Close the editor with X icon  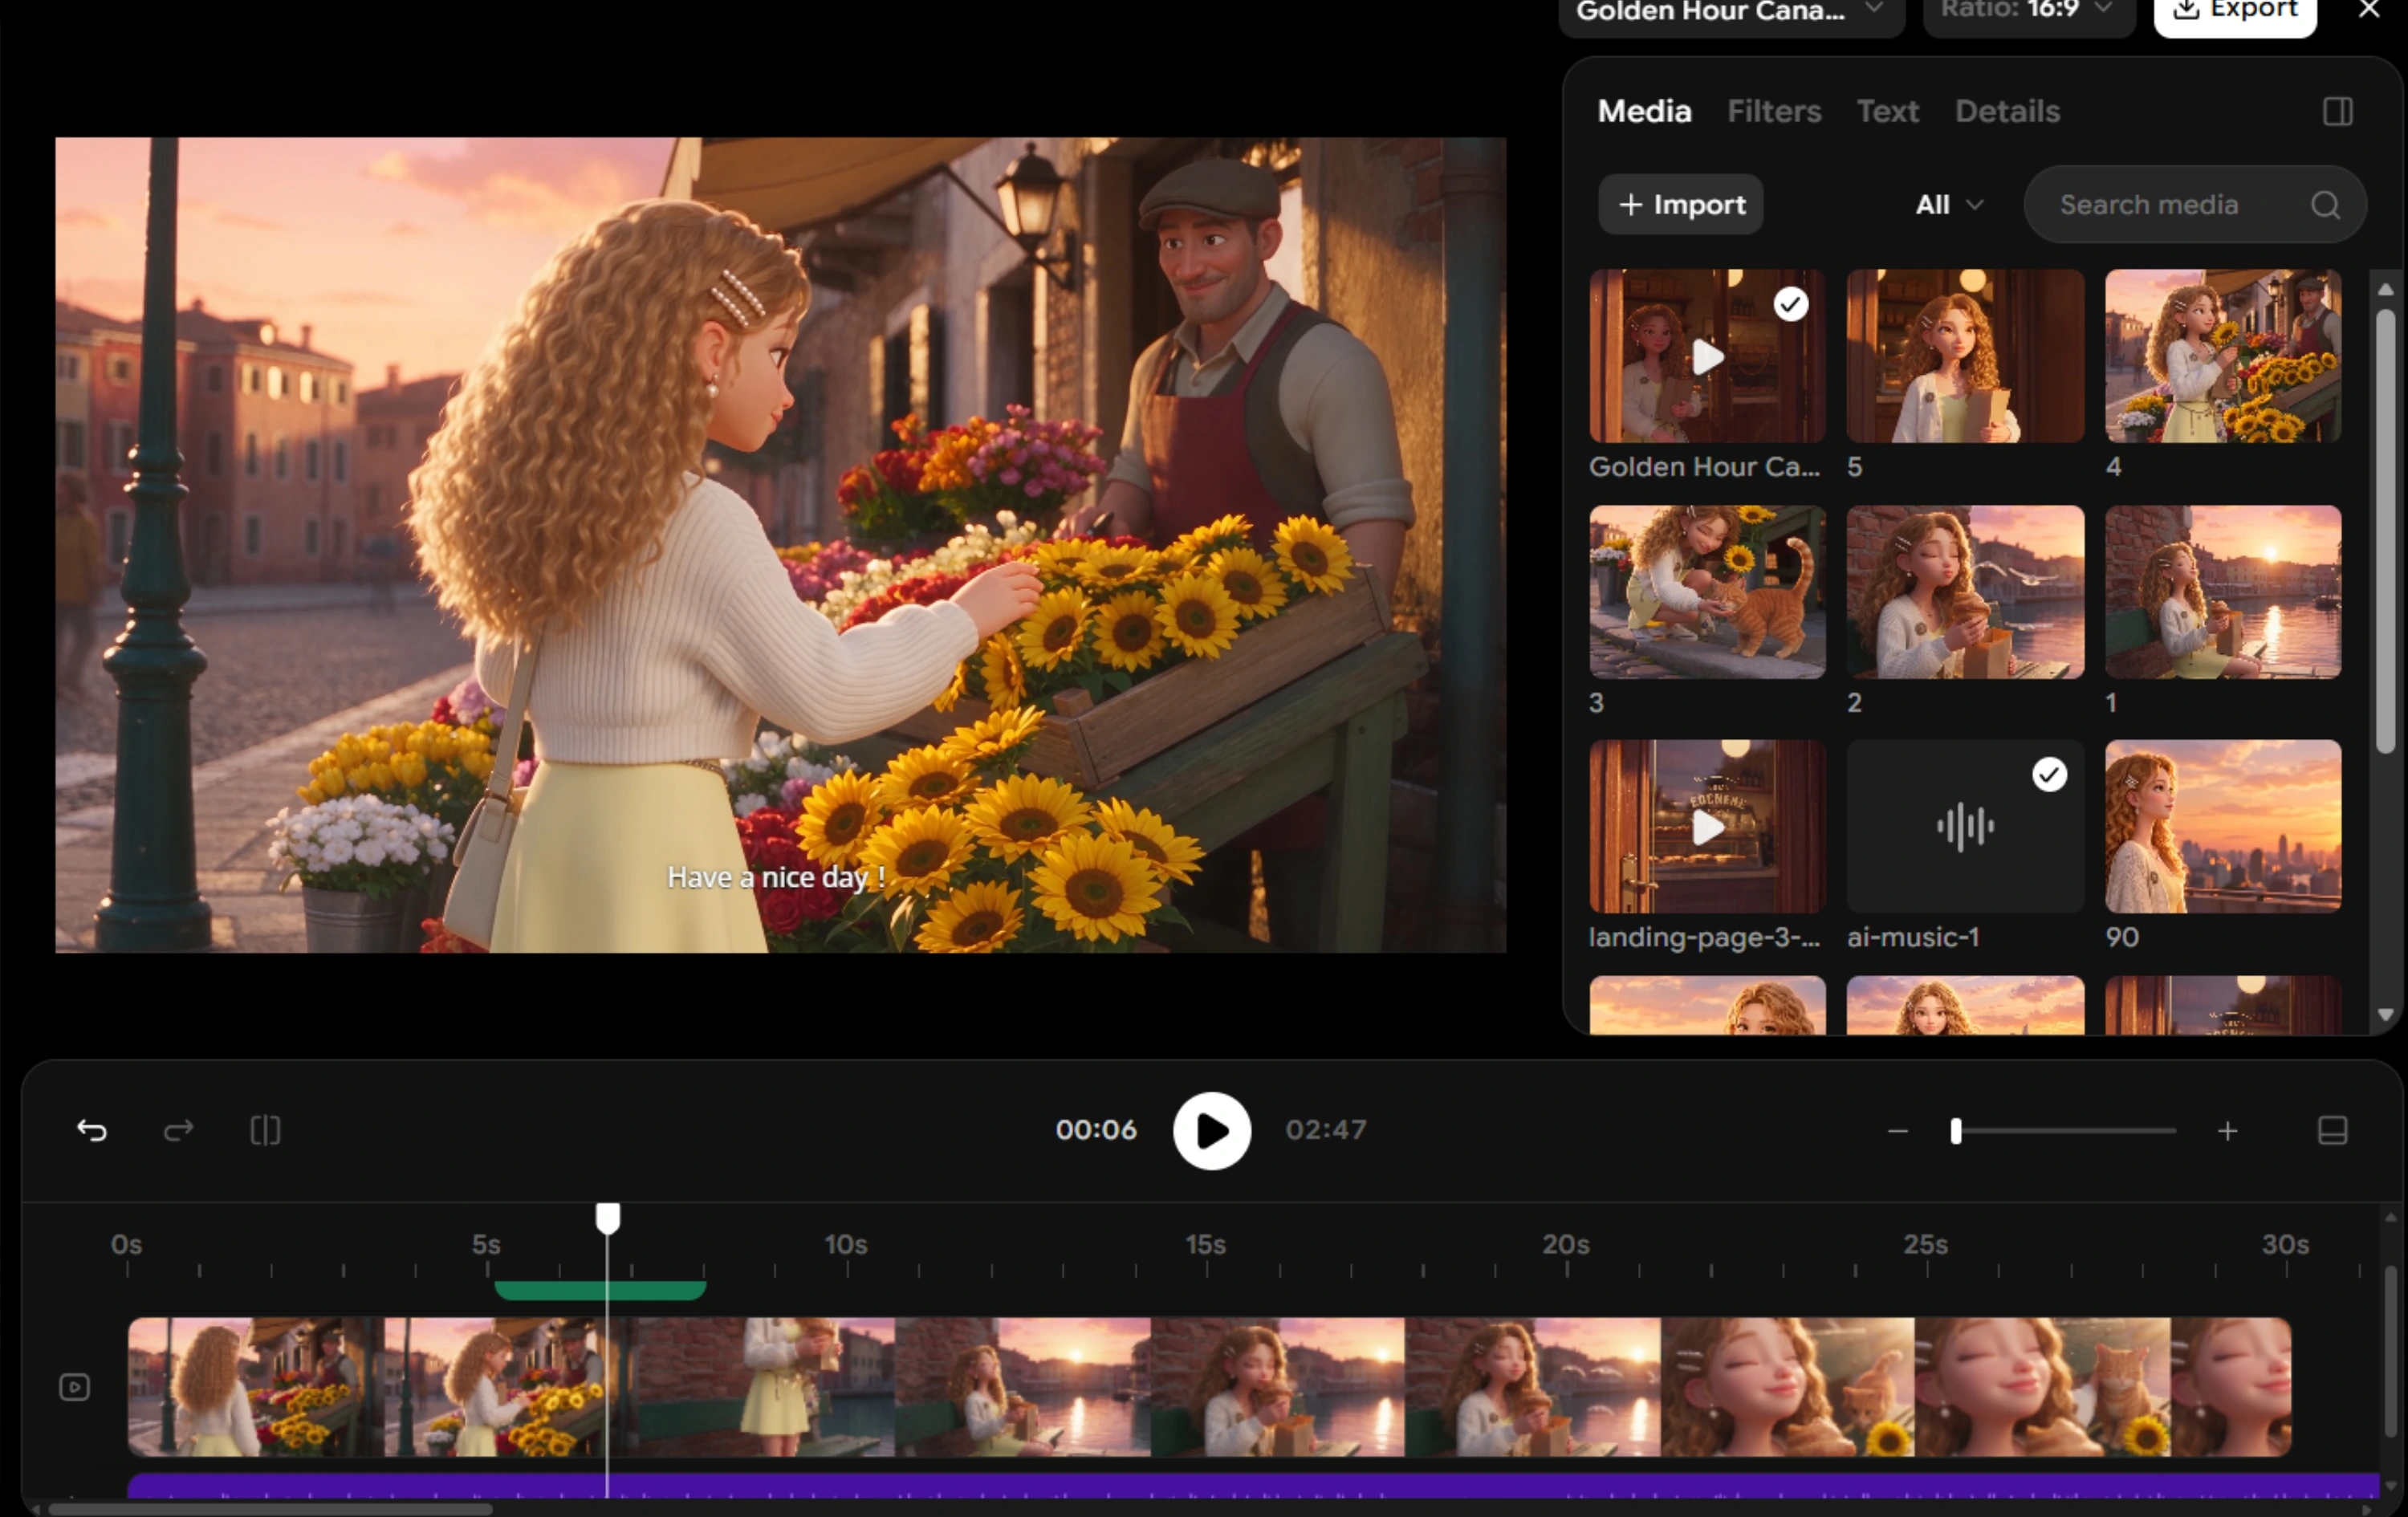[2369, 9]
